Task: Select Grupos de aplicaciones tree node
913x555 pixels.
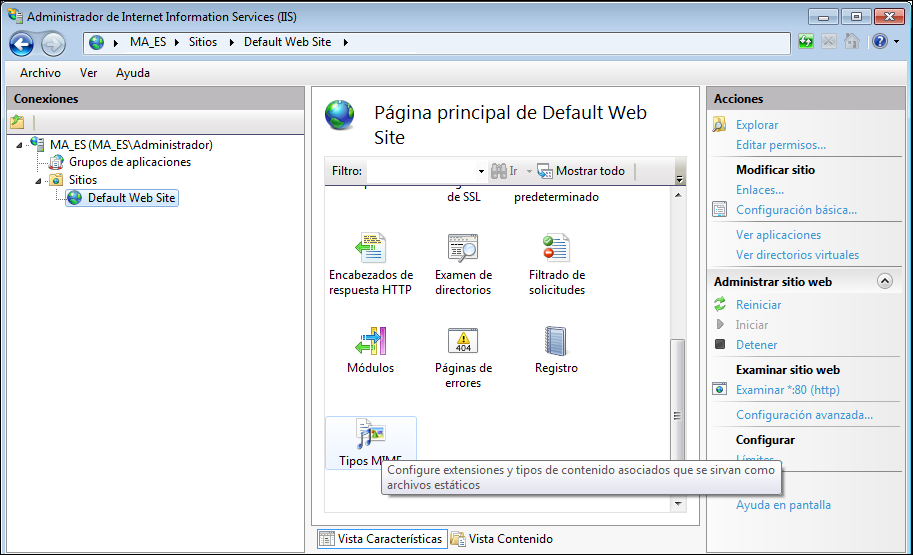Action: pos(129,162)
